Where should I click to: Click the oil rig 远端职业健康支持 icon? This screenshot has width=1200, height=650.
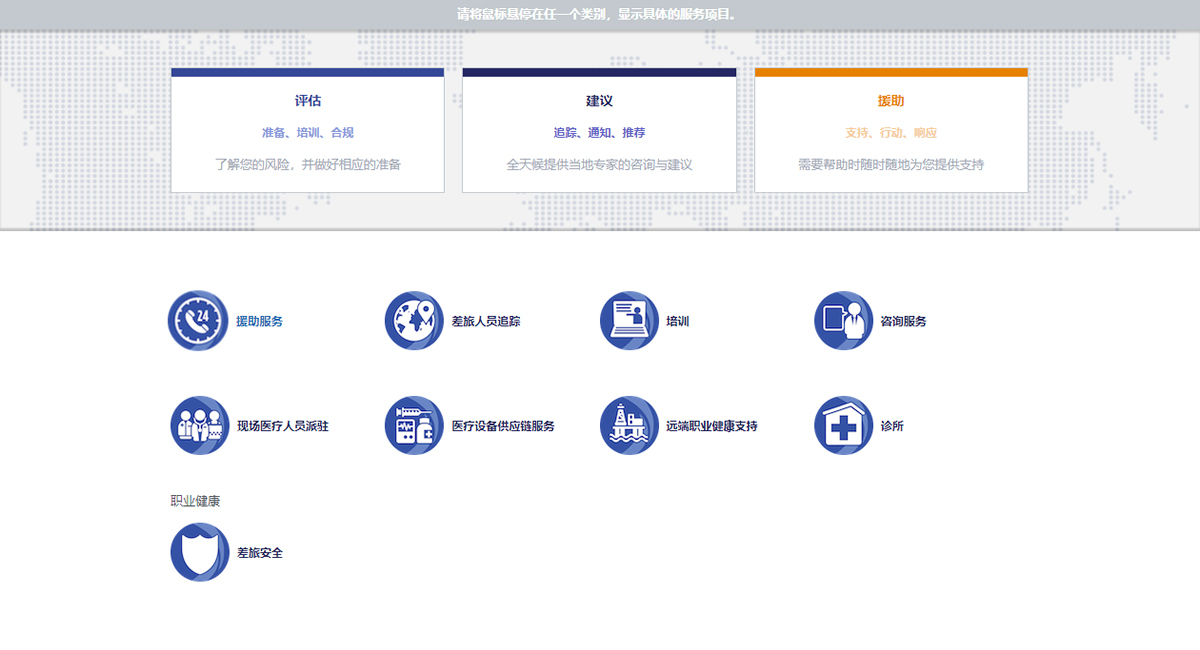coord(629,426)
